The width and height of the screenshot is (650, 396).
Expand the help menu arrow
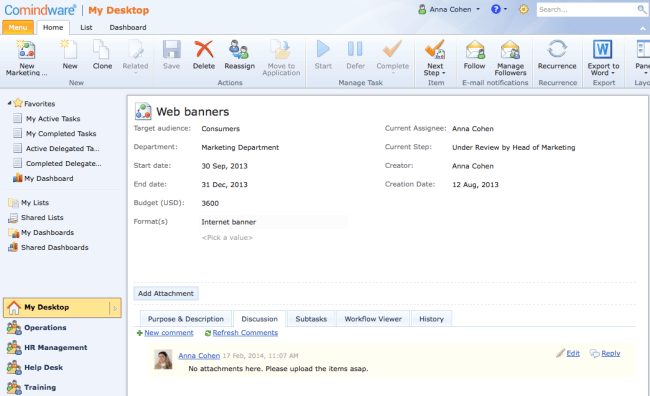(505, 9)
